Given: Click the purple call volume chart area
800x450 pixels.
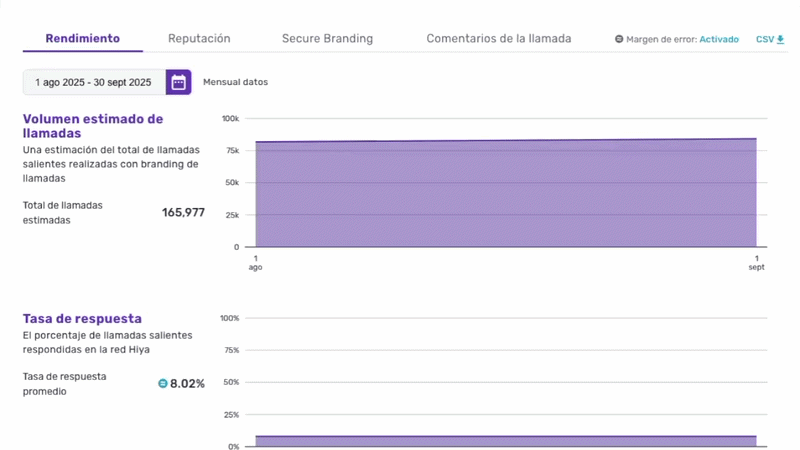Looking at the screenshot, I should pyautogui.click(x=505, y=195).
